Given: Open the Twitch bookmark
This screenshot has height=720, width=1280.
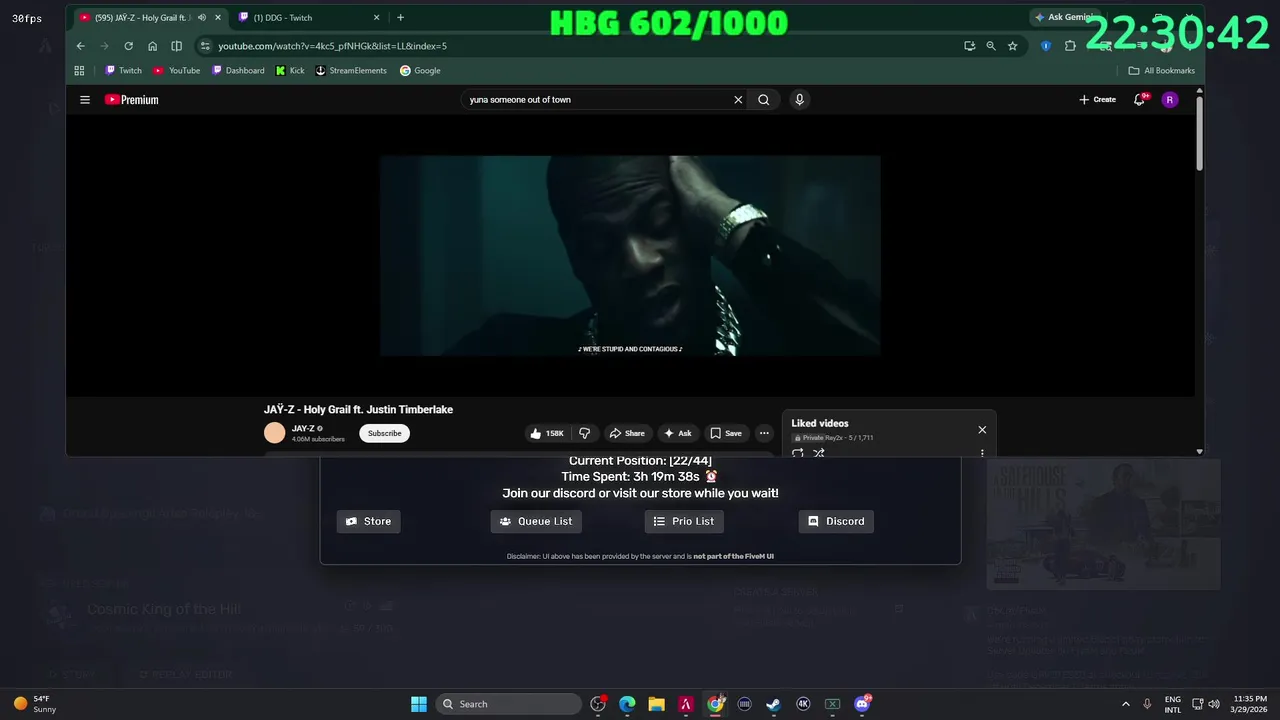Looking at the screenshot, I should (x=124, y=71).
